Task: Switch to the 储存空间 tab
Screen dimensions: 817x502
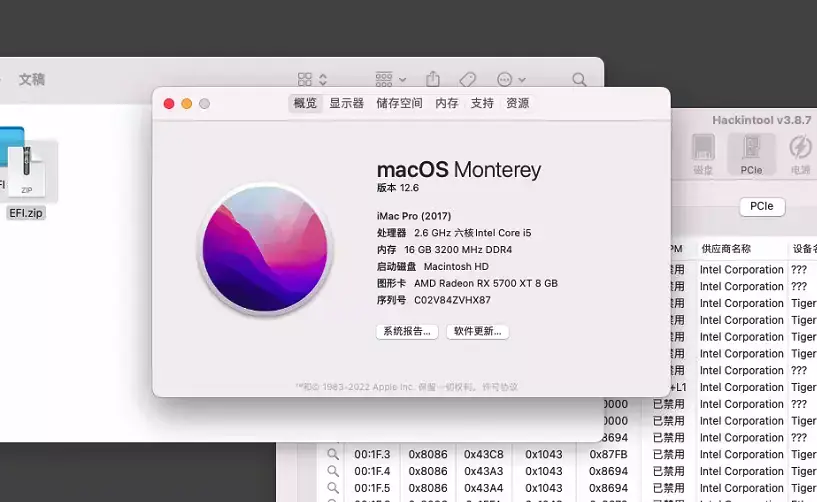Action: pos(400,103)
